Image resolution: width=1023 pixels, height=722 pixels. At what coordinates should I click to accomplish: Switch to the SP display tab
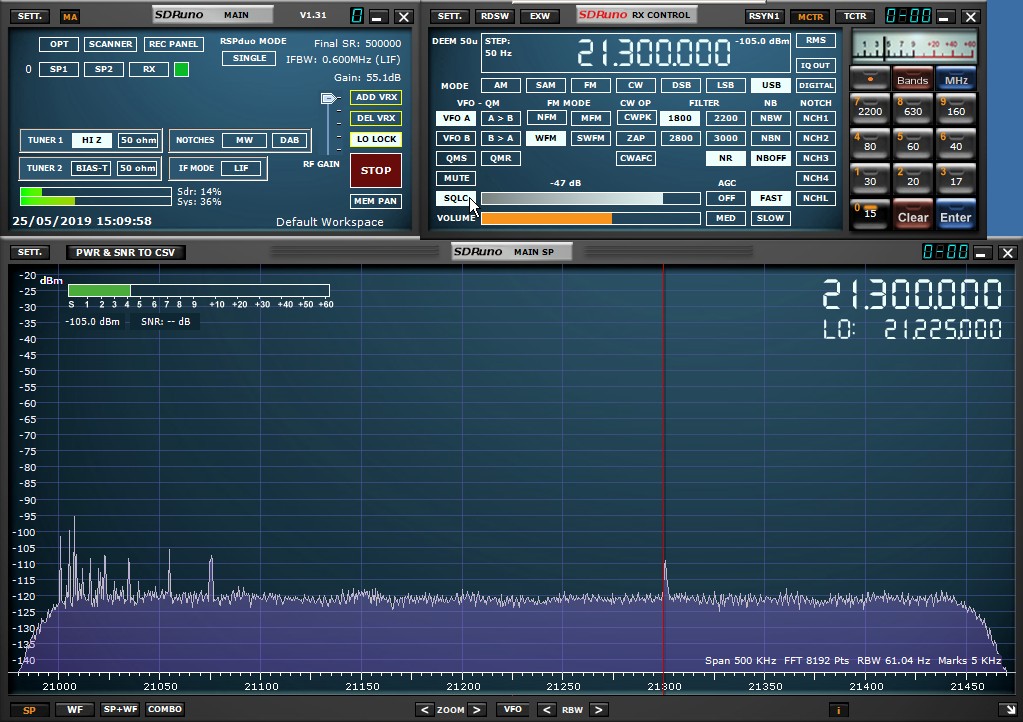29,710
